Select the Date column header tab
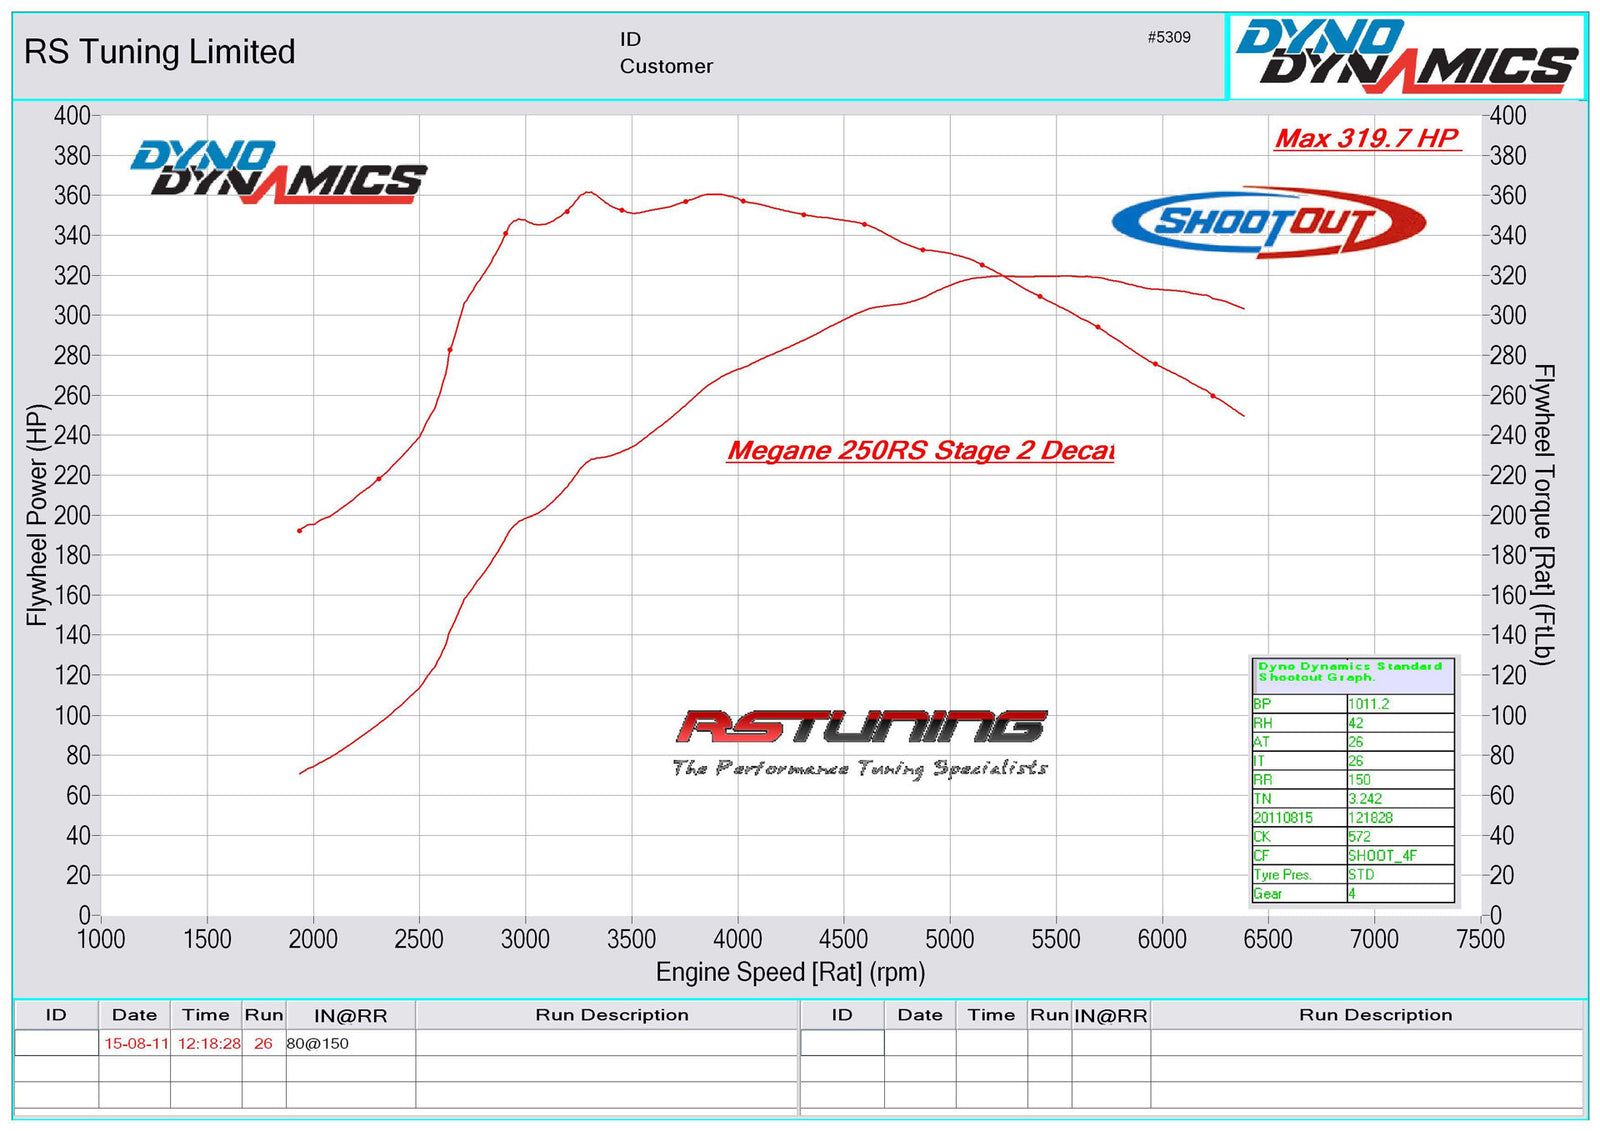 (x=134, y=1014)
